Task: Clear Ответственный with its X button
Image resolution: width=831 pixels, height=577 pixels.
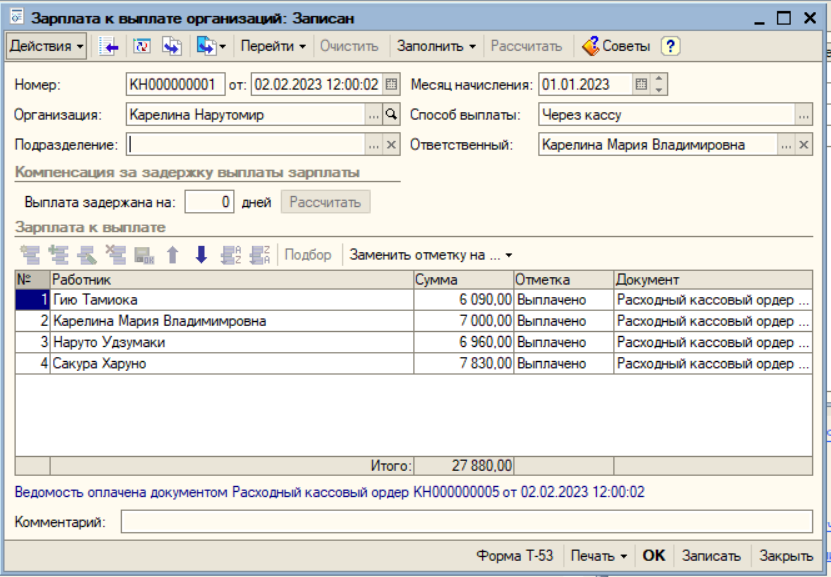Action: pyautogui.click(x=803, y=145)
